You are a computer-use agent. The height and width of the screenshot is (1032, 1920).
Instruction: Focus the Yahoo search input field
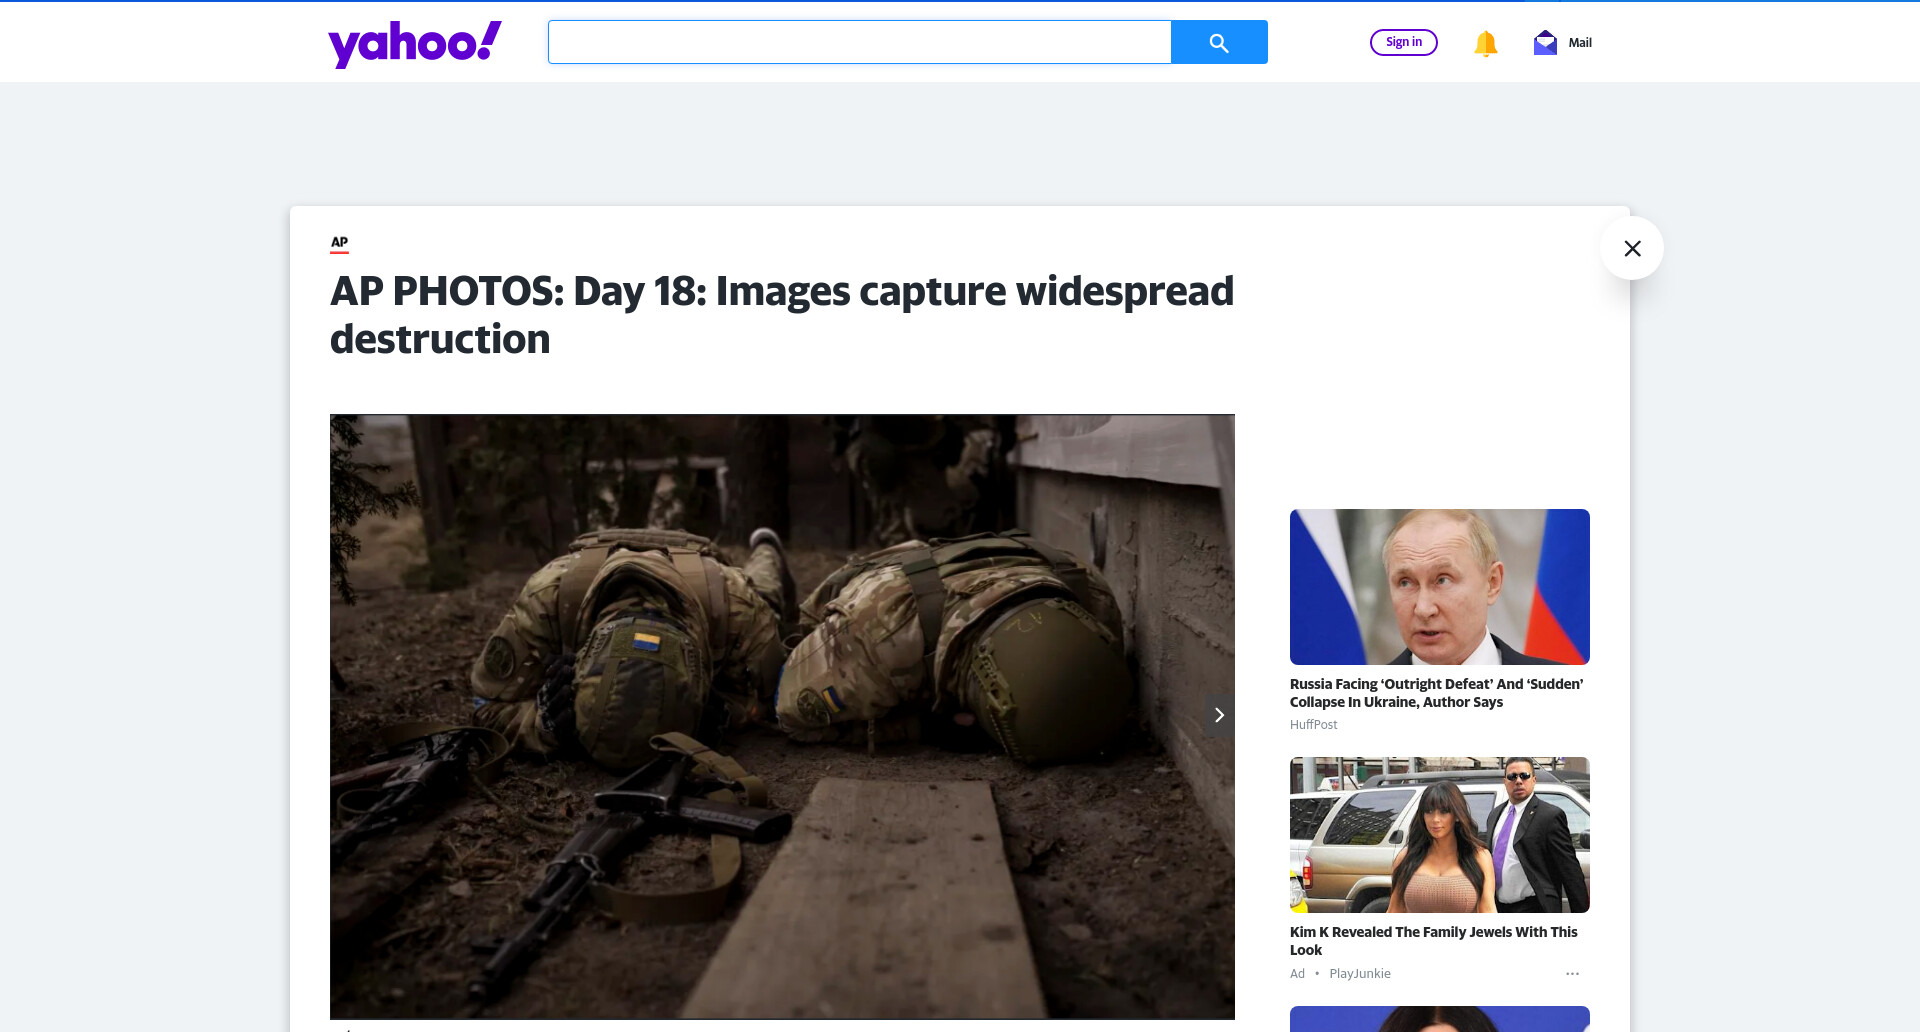click(x=859, y=42)
